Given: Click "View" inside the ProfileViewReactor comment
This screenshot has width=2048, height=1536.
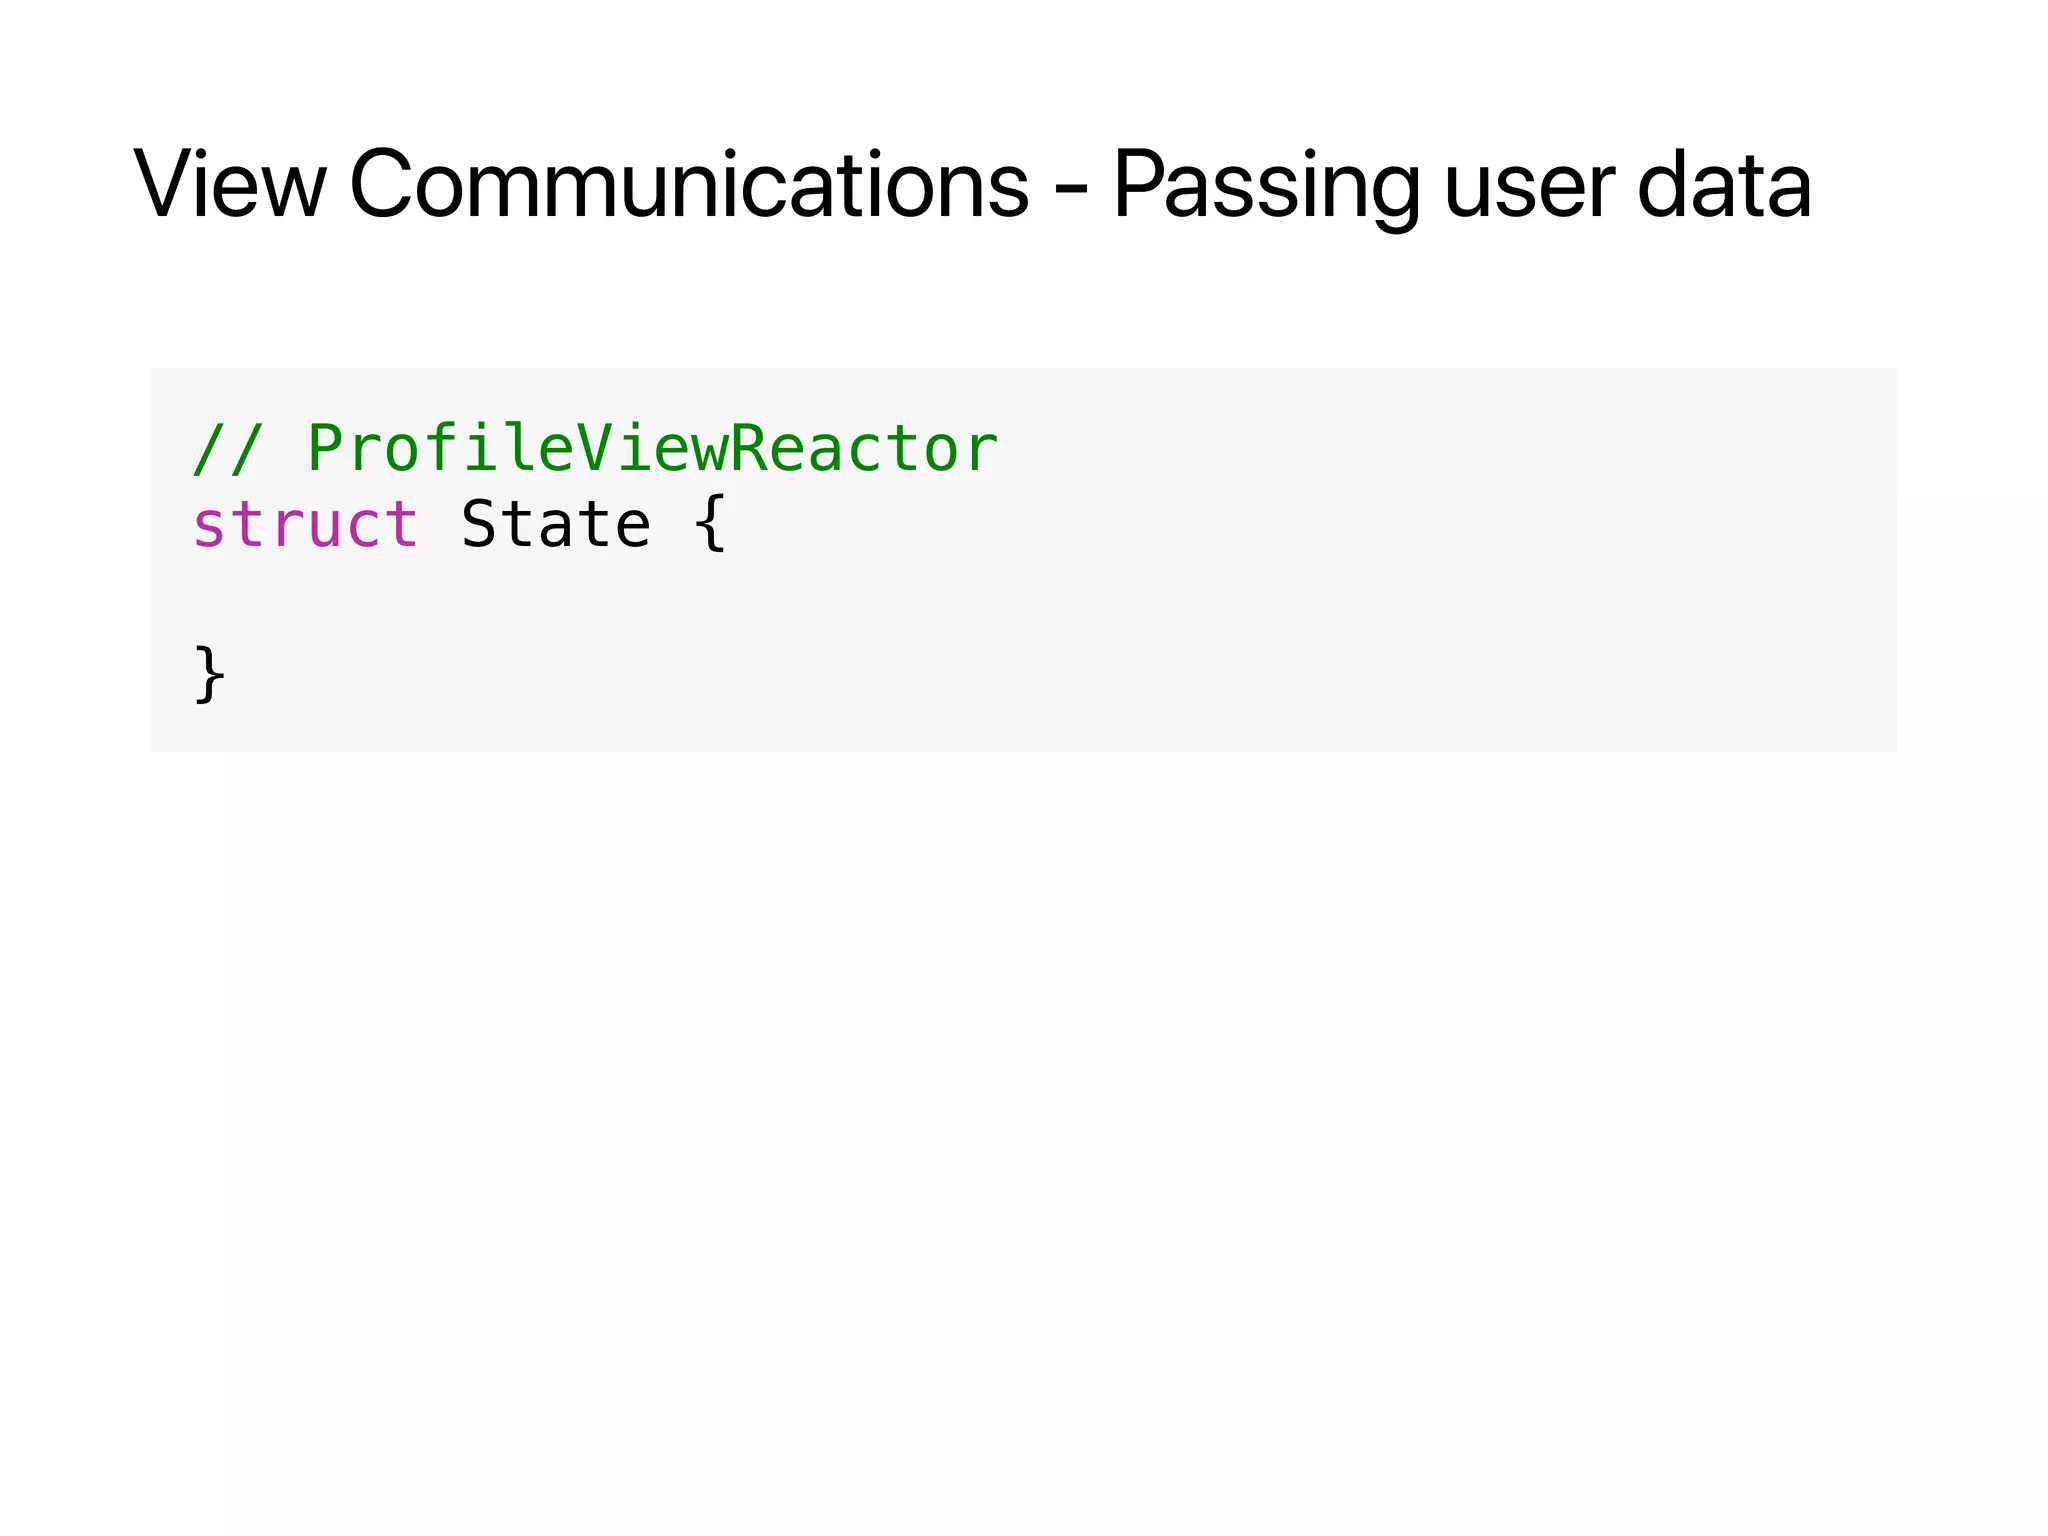Looking at the screenshot, I should [x=651, y=449].
